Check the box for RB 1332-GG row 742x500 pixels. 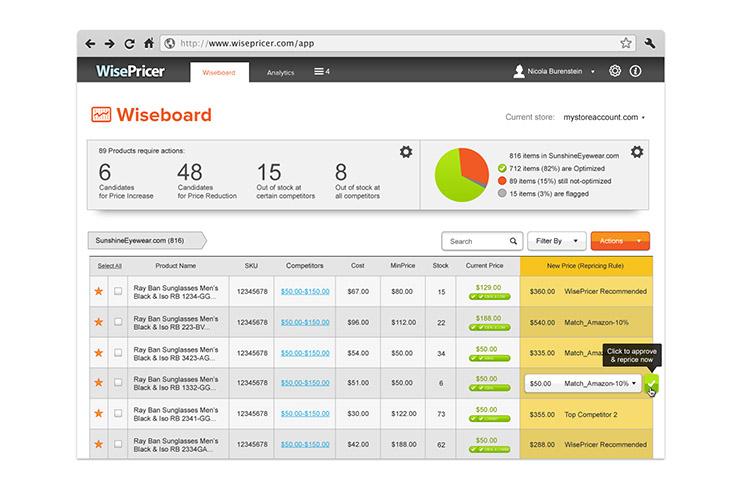click(118, 382)
